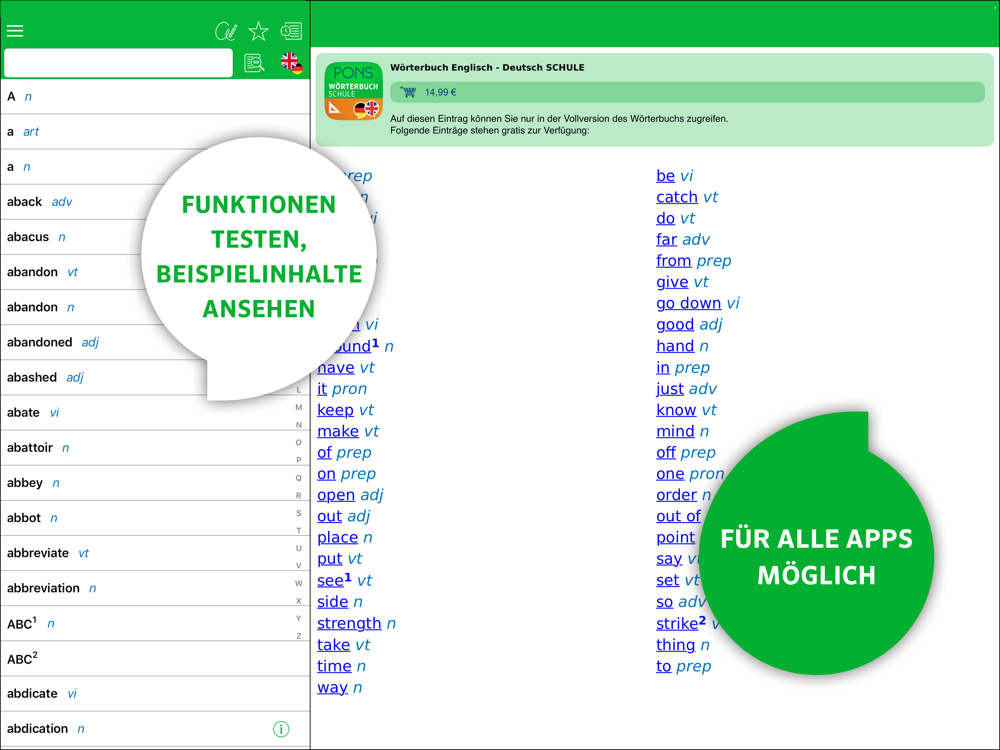Follow the 'give' link

click(672, 282)
